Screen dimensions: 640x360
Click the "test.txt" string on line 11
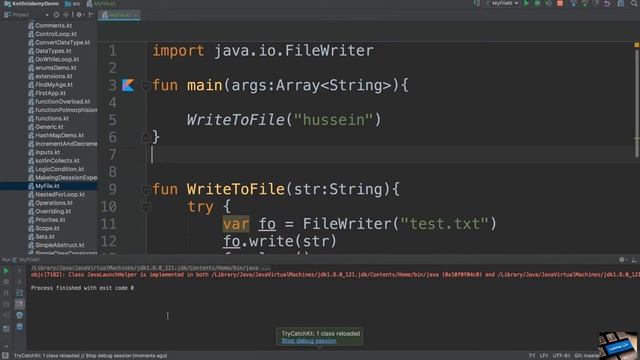pyautogui.click(x=444, y=224)
